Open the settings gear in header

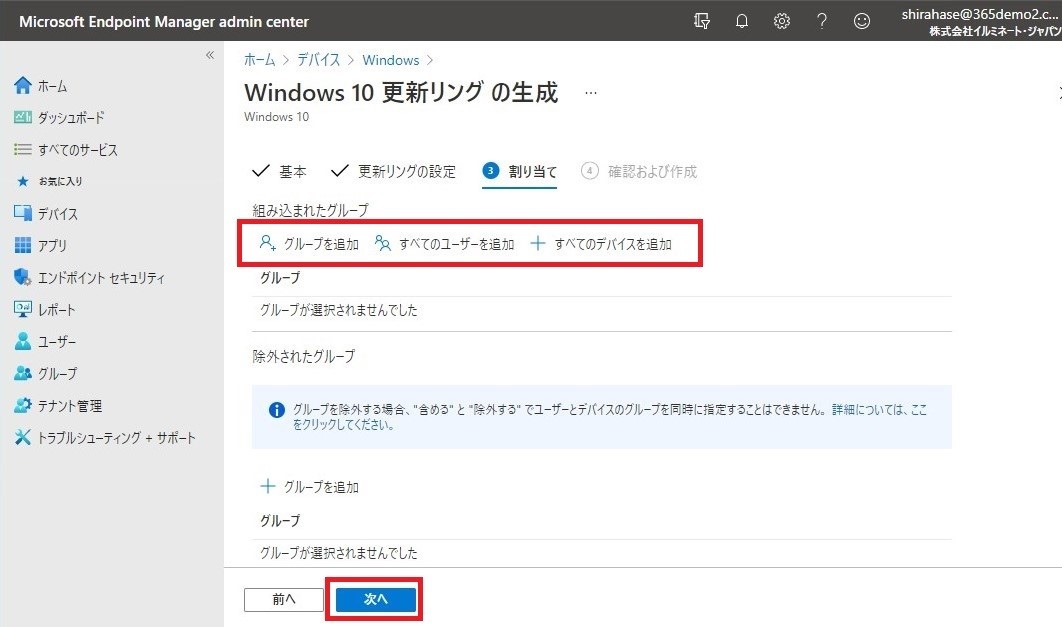click(x=782, y=21)
